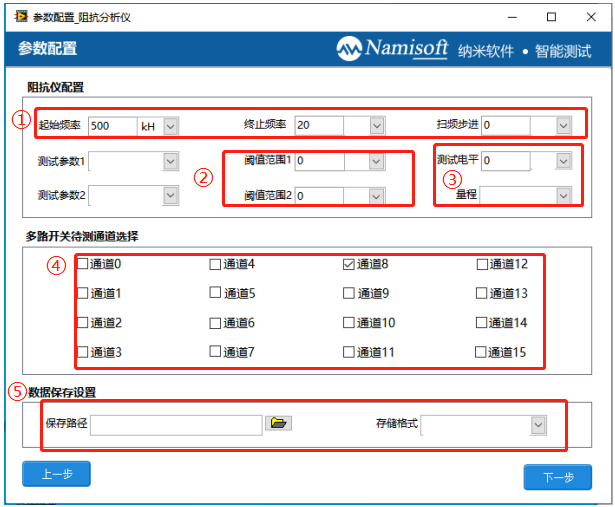Click the LabVIEW app icon in the title bar
The image size is (615, 507).
click(x=21, y=16)
